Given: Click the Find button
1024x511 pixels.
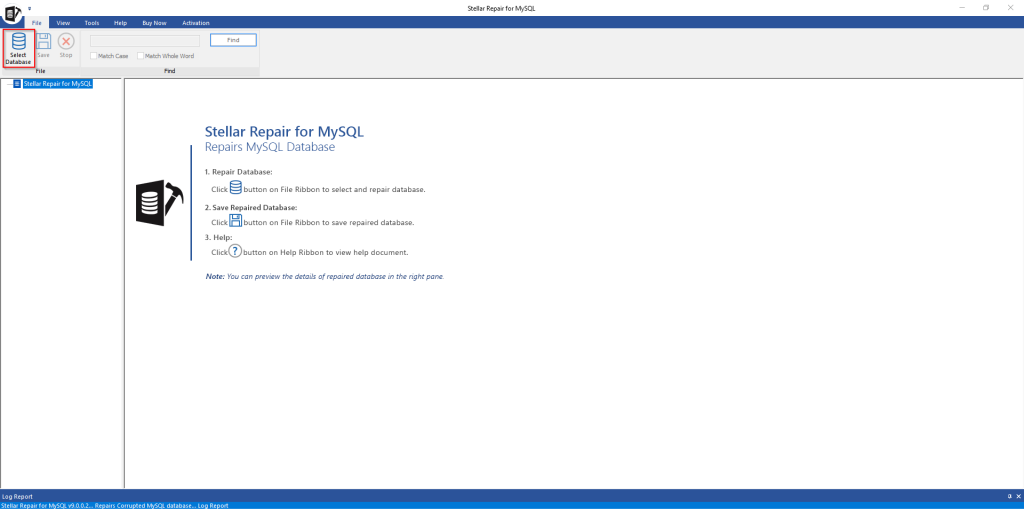Looking at the screenshot, I should tap(233, 41).
